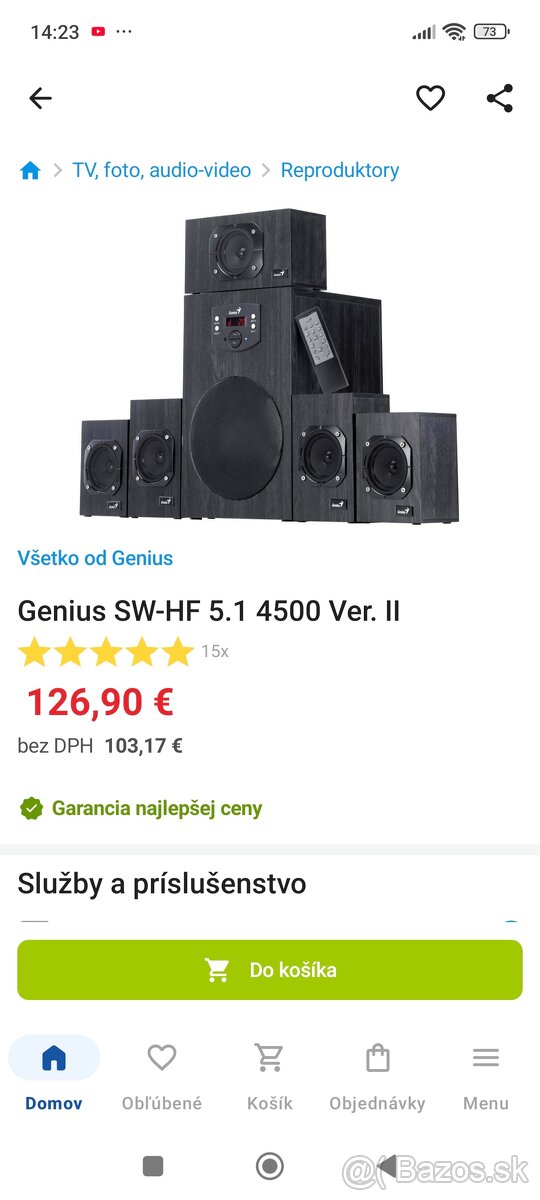Tap the Android home circle button

270,1166
